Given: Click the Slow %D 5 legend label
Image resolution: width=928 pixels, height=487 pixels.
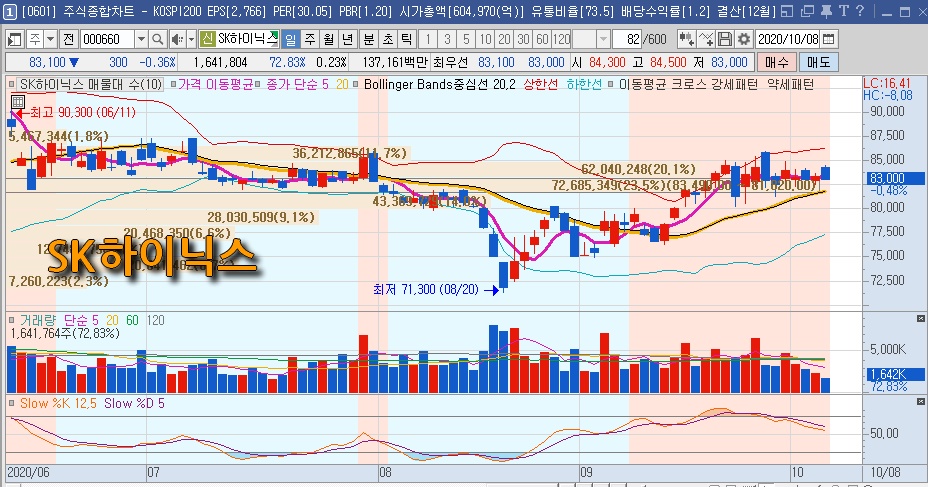Looking at the screenshot, I should point(134,403).
